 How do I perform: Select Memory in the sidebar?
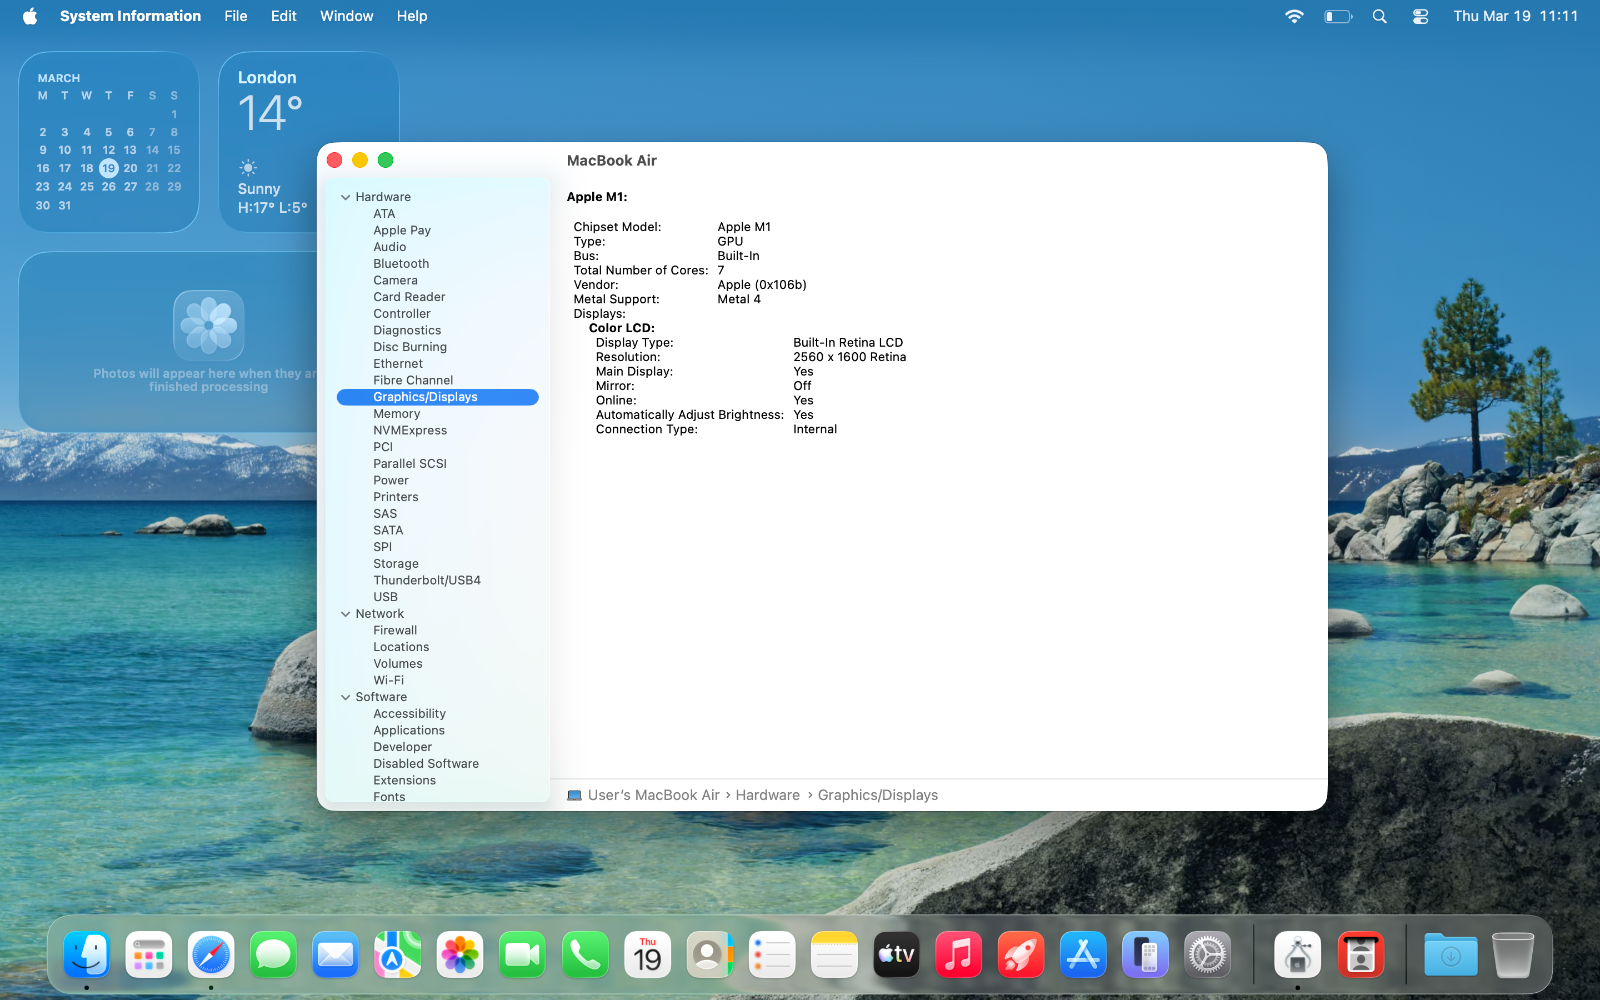pos(438,414)
